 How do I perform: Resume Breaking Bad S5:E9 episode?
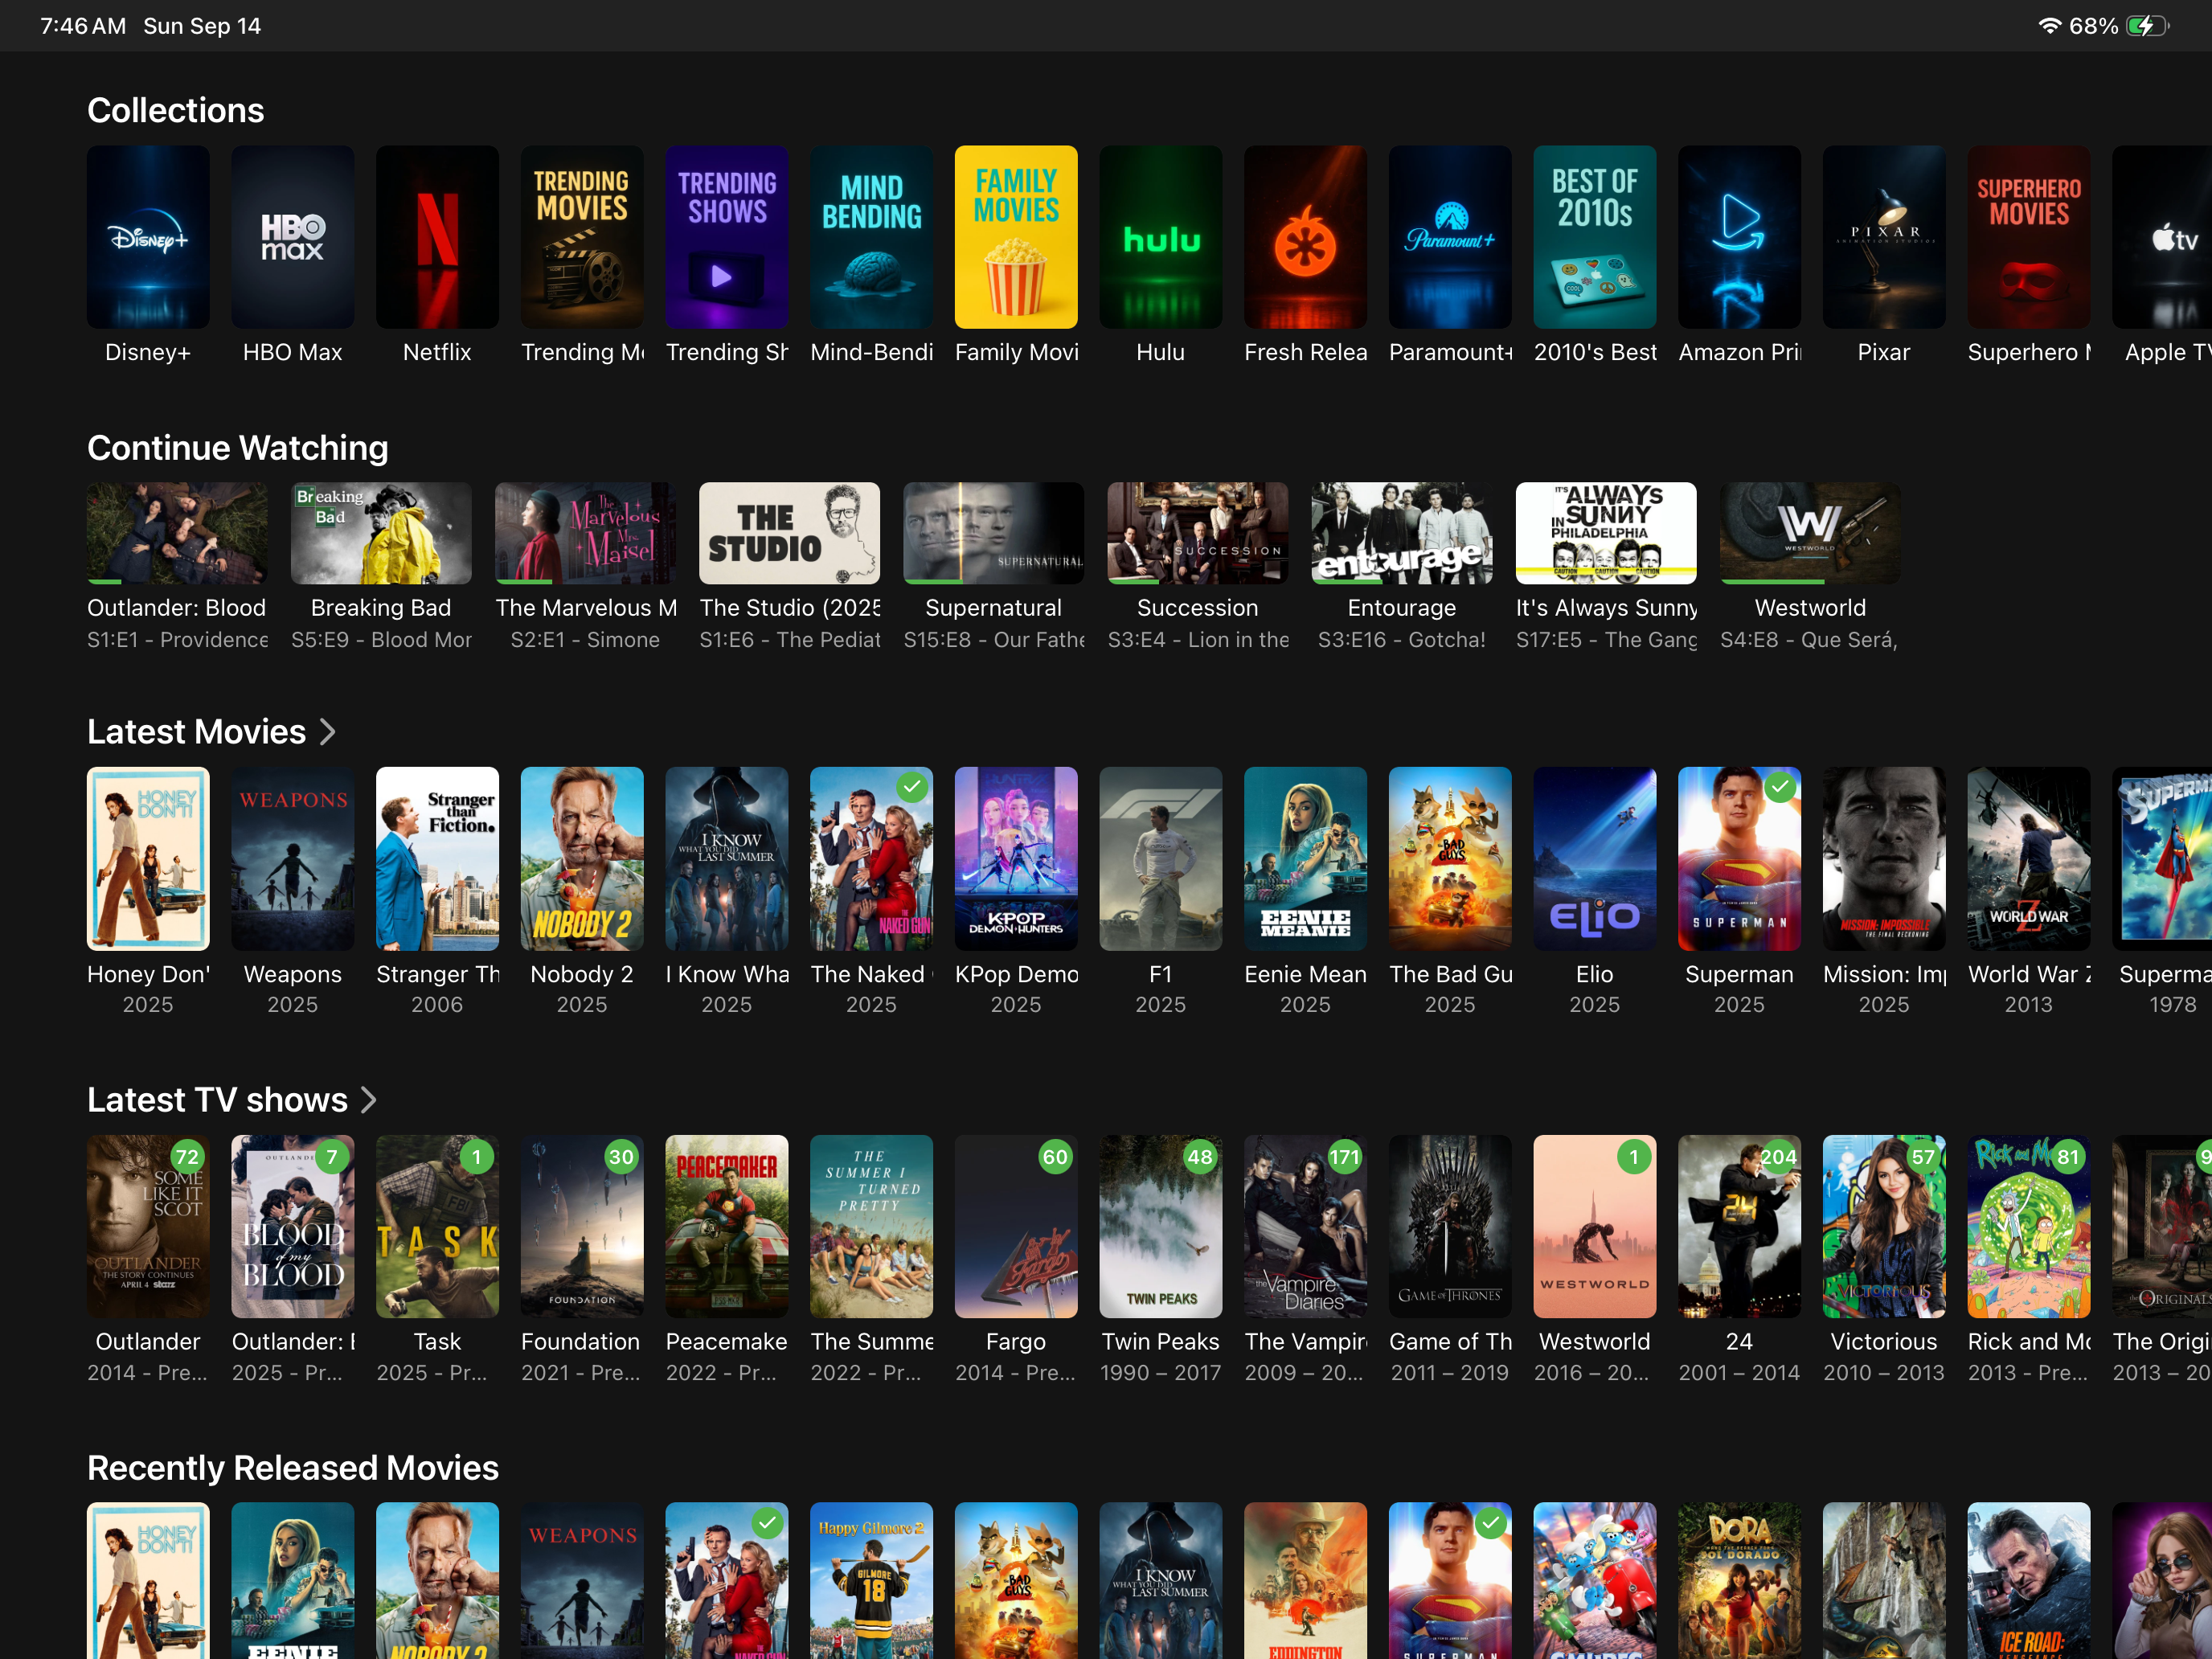[x=381, y=533]
